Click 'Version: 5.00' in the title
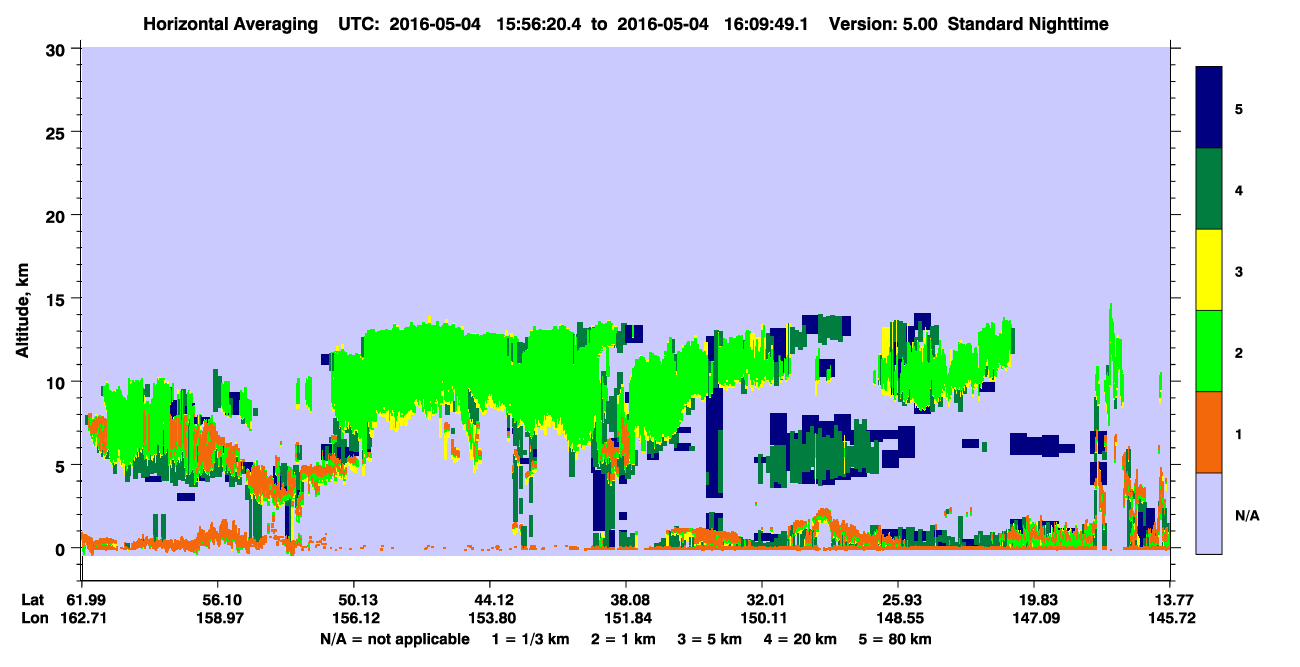Viewport: 1300px width, 667px height. (x=883, y=23)
